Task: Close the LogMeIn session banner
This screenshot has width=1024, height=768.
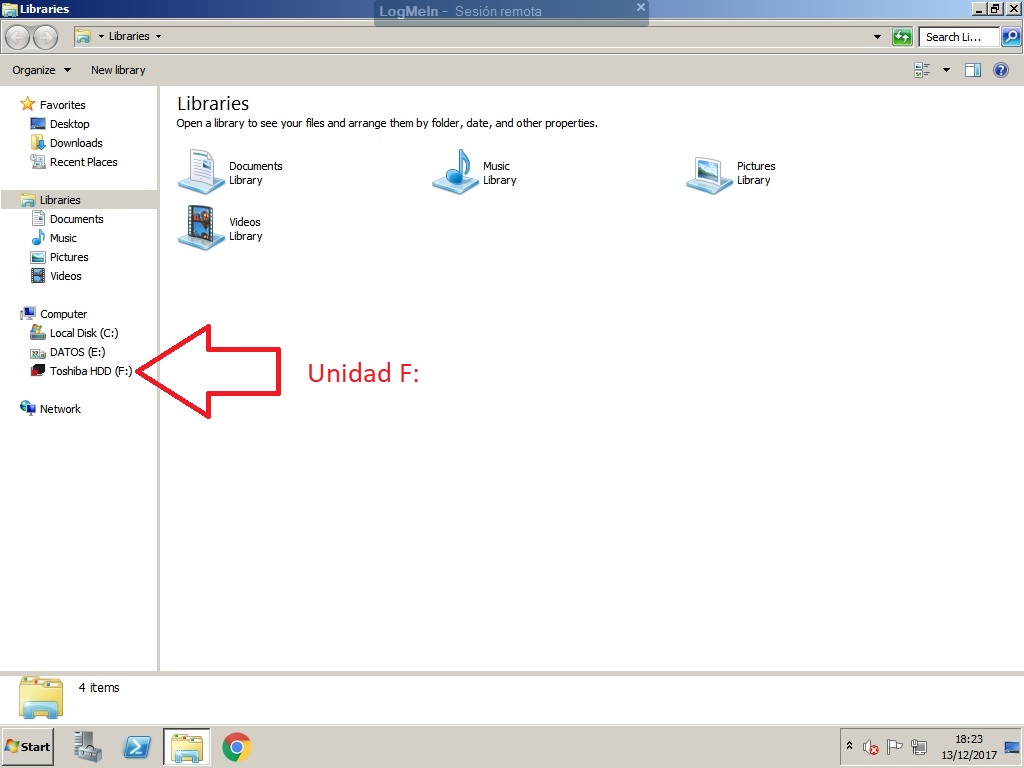Action: [641, 7]
